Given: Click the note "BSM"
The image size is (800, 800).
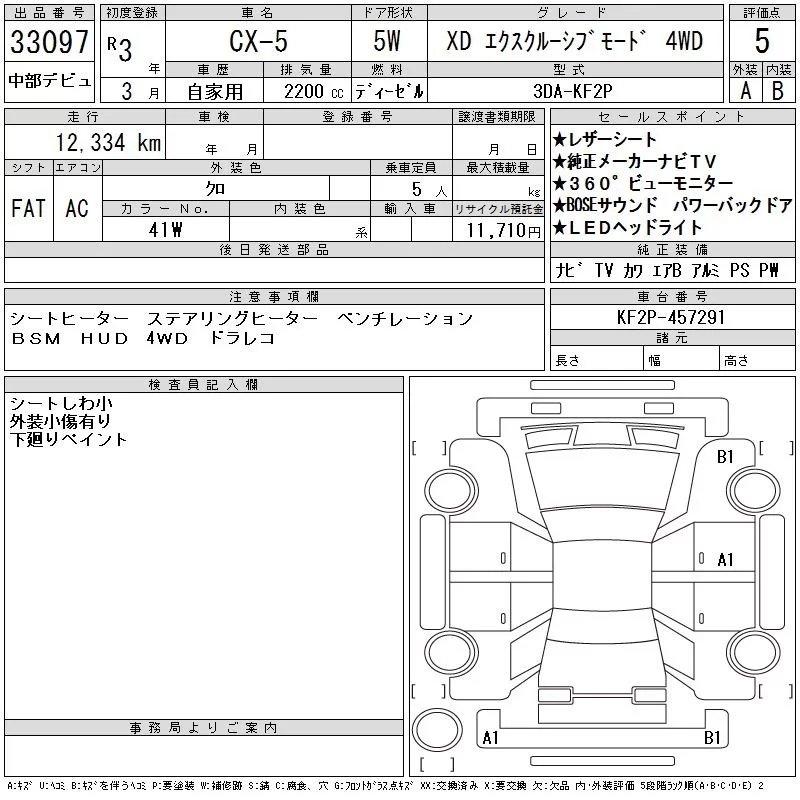Looking at the screenshot, I should [x=36, y=339].
